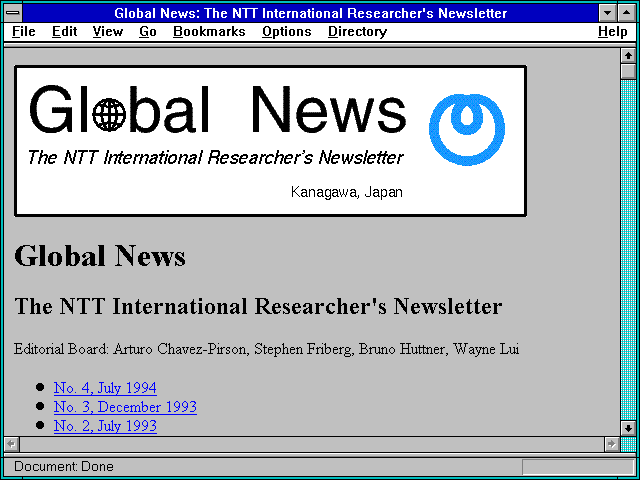Viewport: 640px width, 480px height.
Task: Click the vertical scrollbar thumb
Action: pyautogui.click(x=628, y=71)
